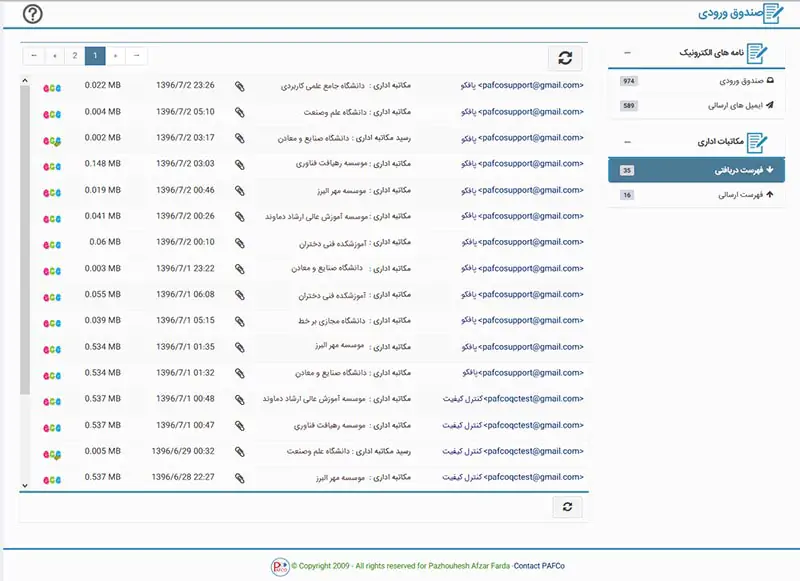Image resolution: width=800 pixels, height=581 pixels.
Task: Click the top refresh button above the list
Action: click(565, 58)
